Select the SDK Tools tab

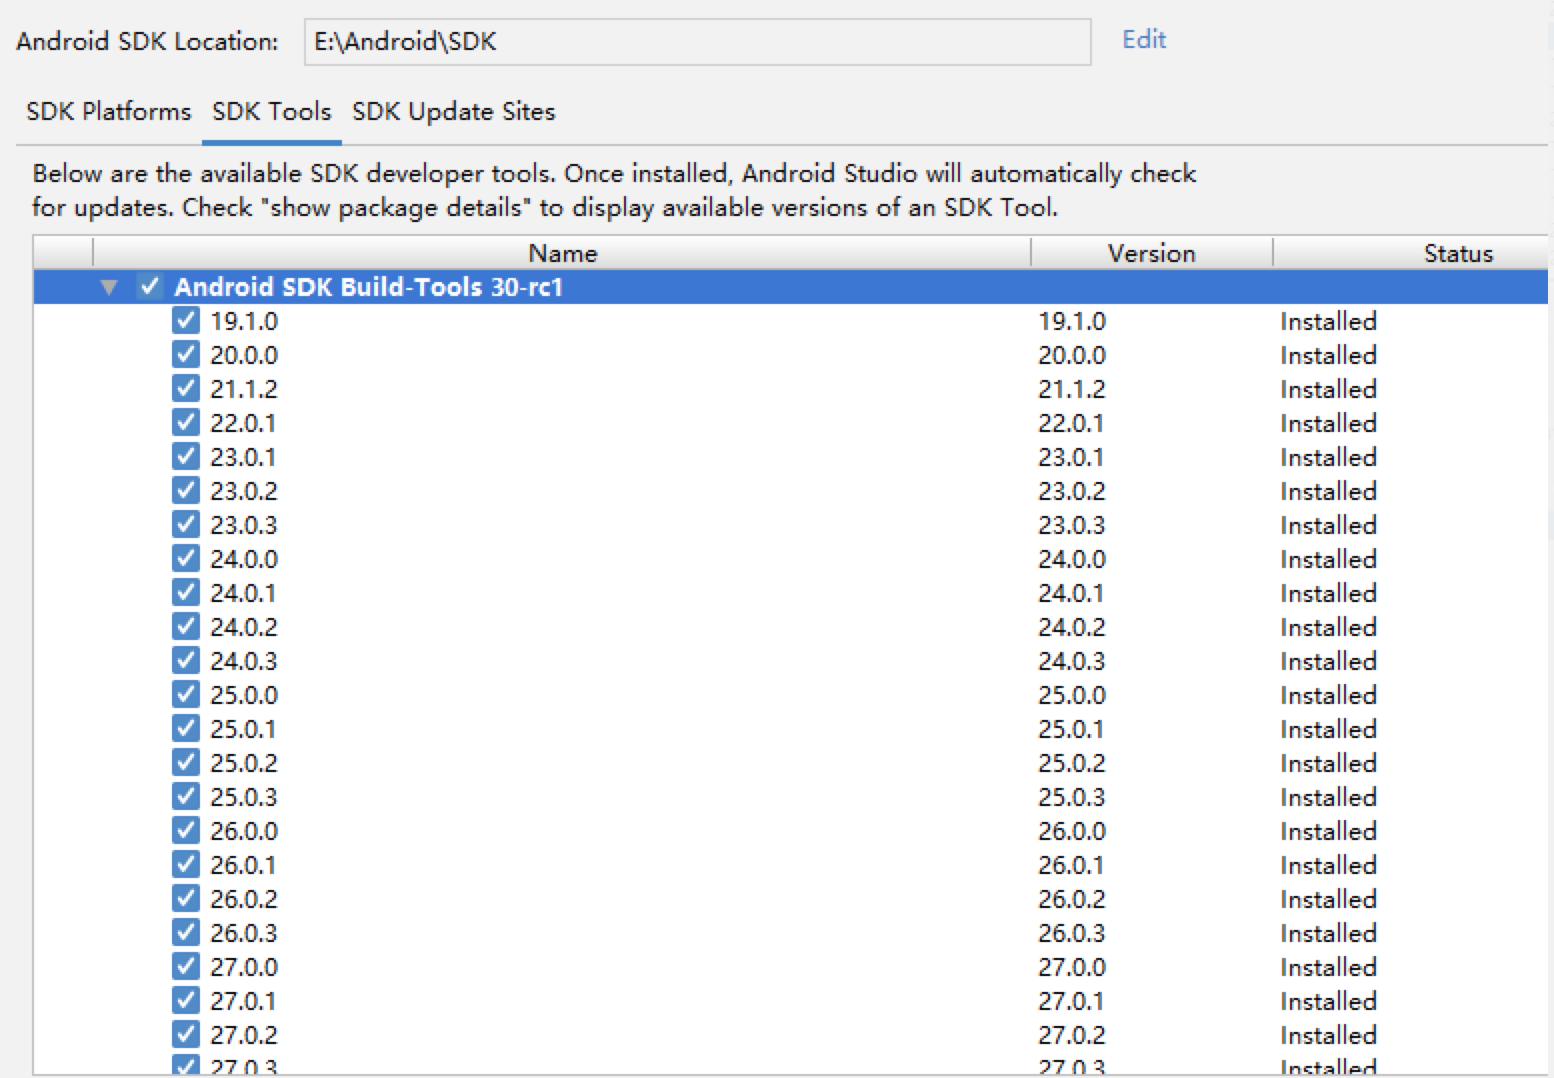pyautogui.click(x=271, y=111)
